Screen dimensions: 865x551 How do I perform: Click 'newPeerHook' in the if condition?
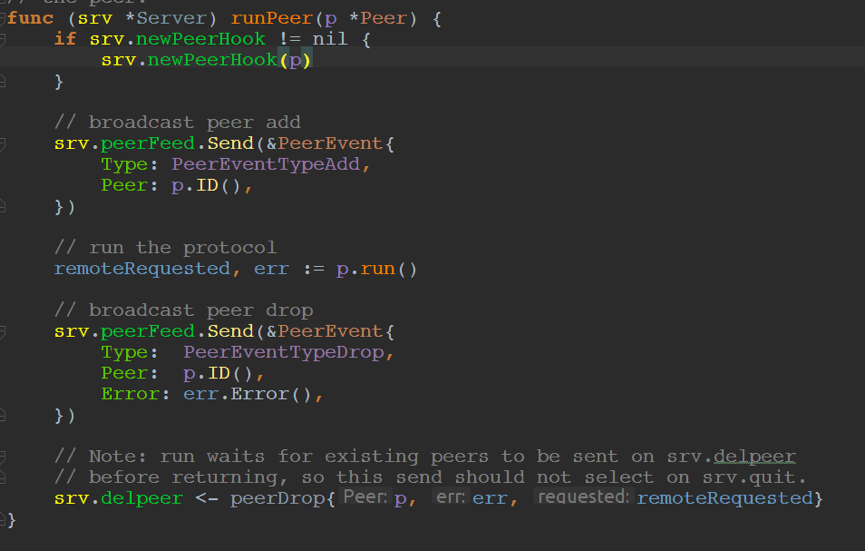pos(201,39)
